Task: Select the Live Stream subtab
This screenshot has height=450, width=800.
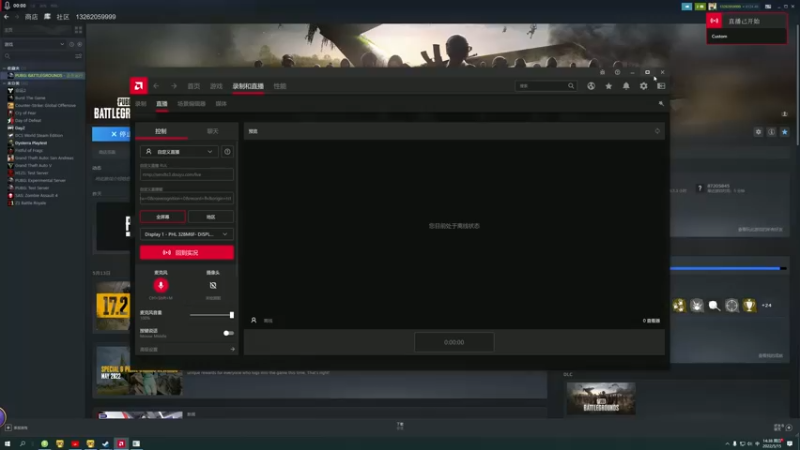Action: [x=162, y=104]
